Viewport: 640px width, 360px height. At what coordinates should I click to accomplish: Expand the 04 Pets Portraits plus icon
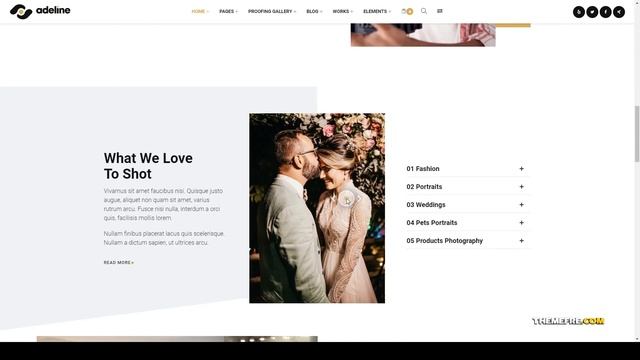pos(521,222)
